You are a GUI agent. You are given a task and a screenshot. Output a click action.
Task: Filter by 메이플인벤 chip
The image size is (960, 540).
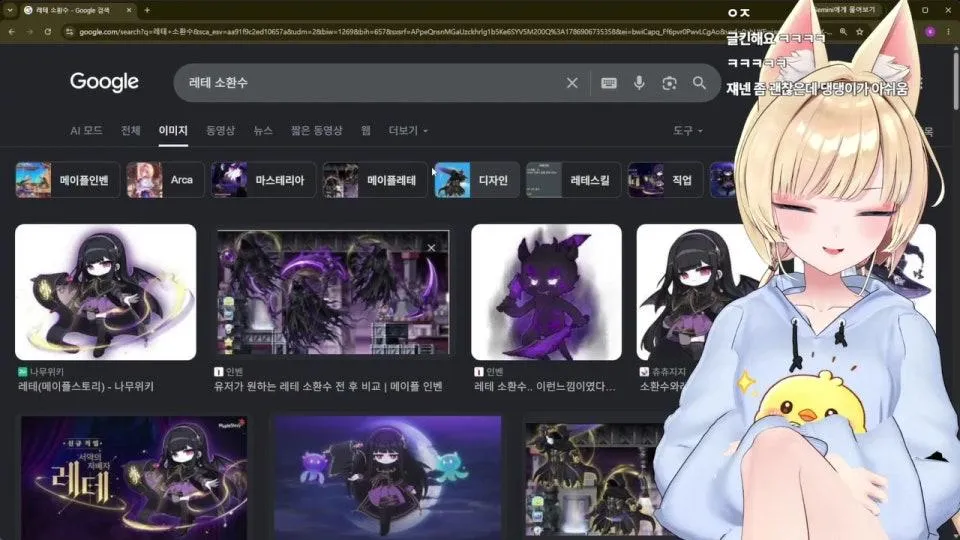tap(67, 180)
